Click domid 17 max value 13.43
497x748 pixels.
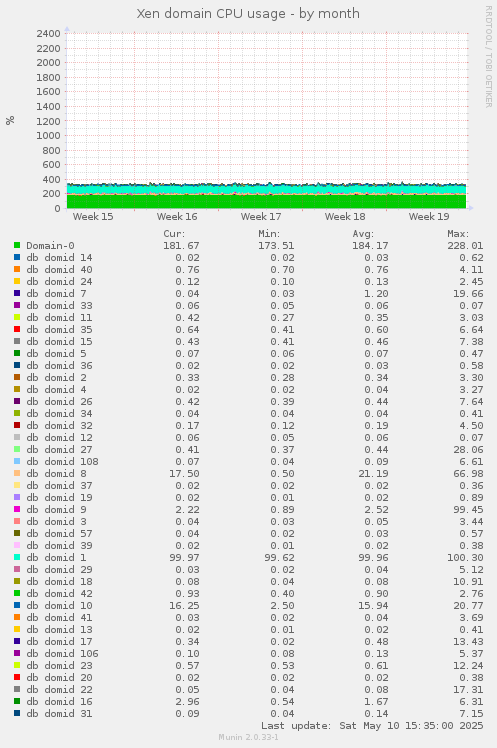click(x=468, y=642)
